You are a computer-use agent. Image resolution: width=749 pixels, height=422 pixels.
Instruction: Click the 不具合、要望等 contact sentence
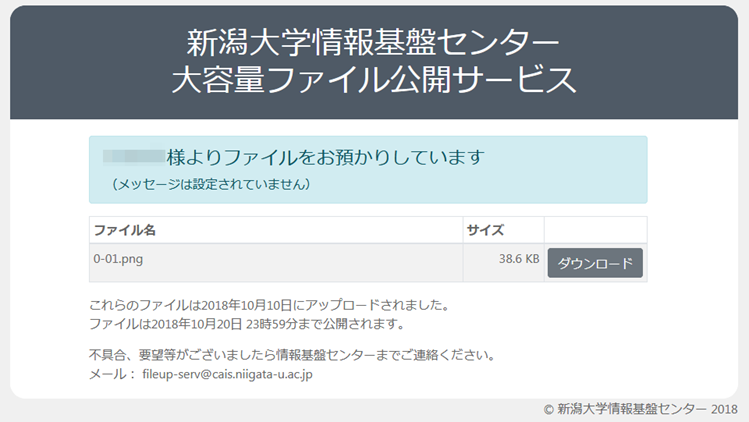click(x=292, y=355)
